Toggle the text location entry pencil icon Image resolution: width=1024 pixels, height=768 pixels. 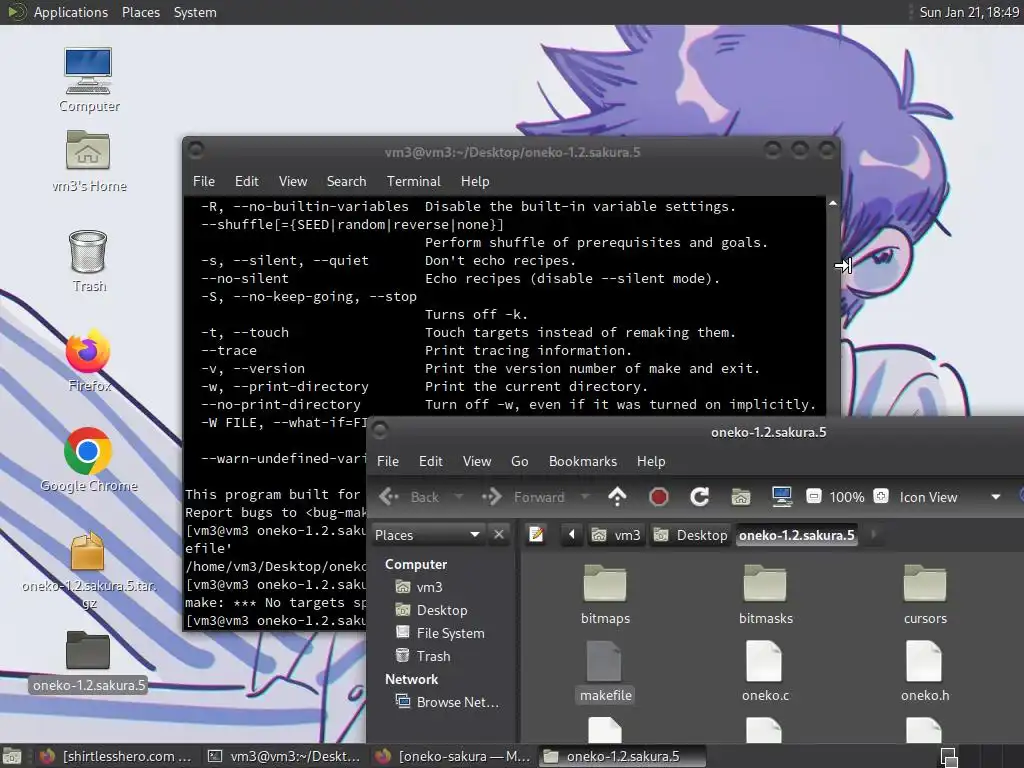536,535
